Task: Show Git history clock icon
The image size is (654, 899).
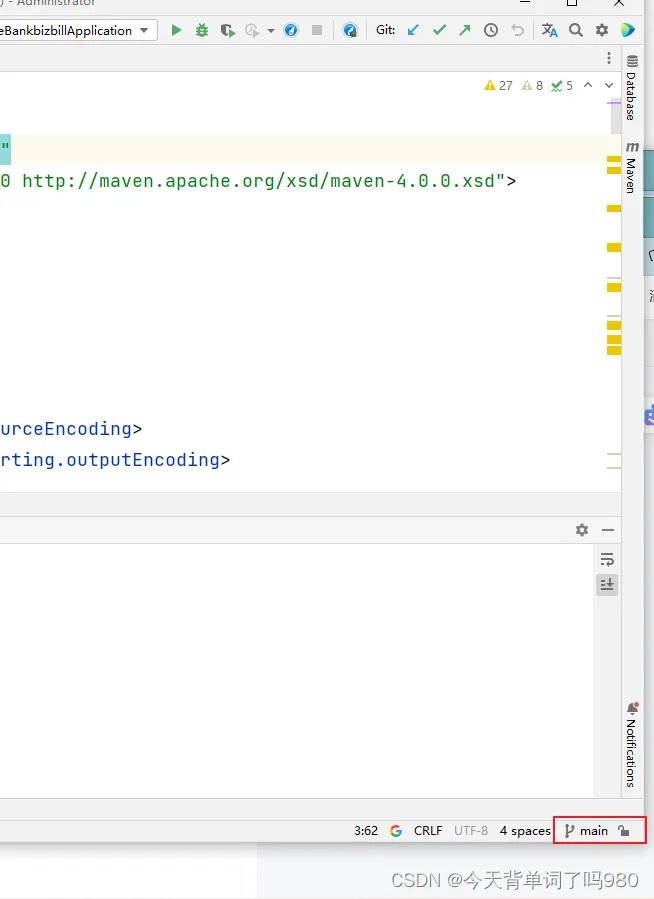Action: coord(491,30)
